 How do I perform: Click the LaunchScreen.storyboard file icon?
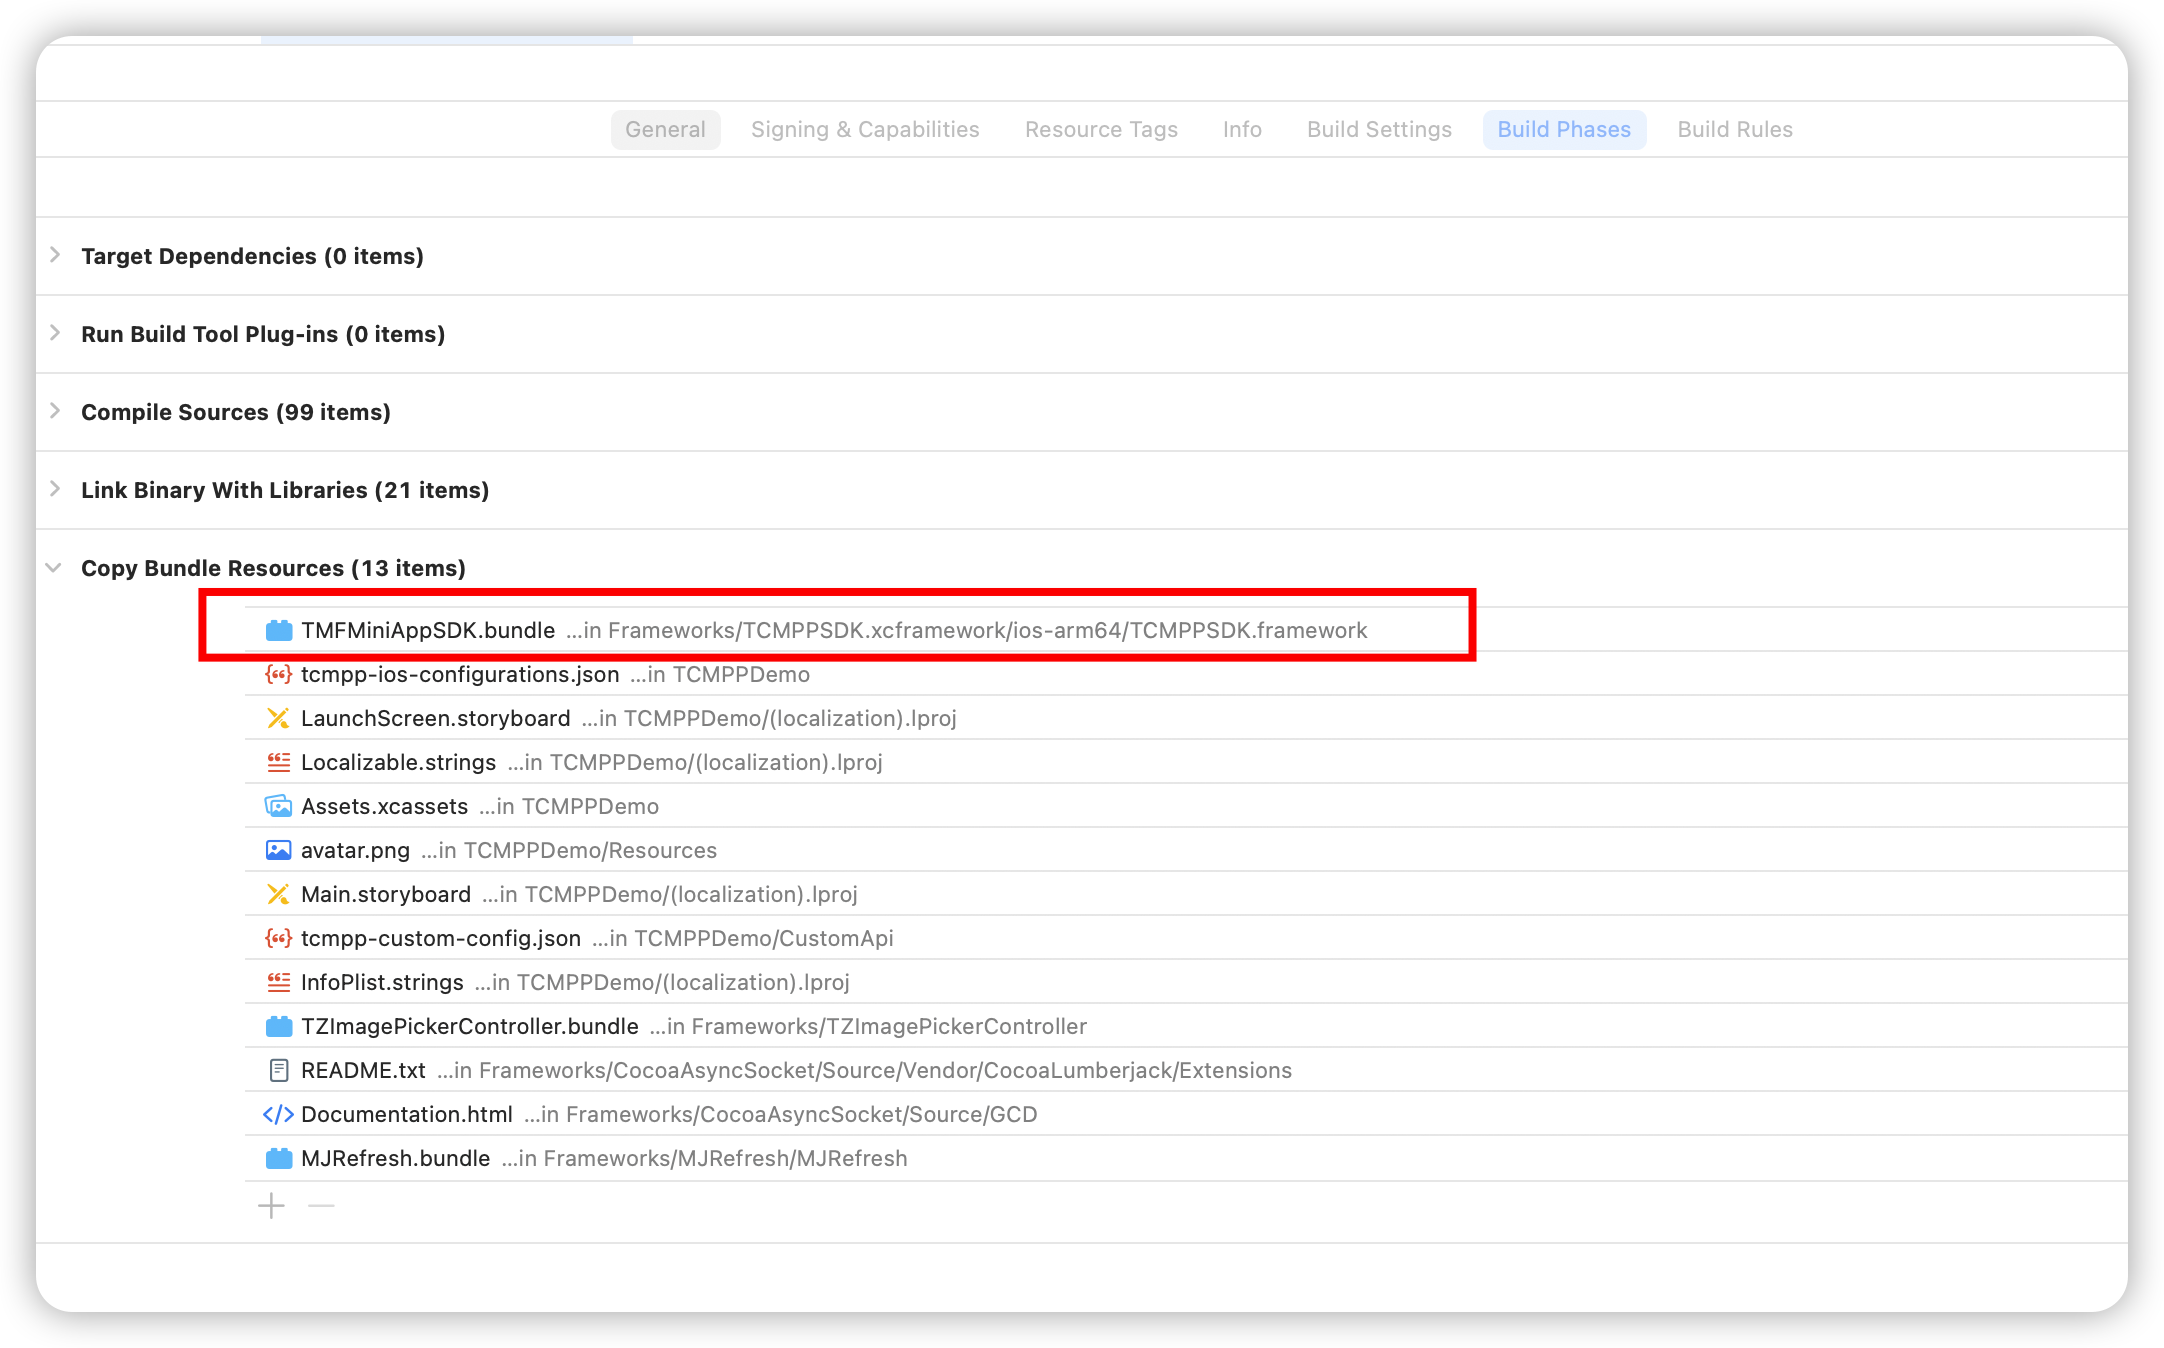click(x=278, y=719)
